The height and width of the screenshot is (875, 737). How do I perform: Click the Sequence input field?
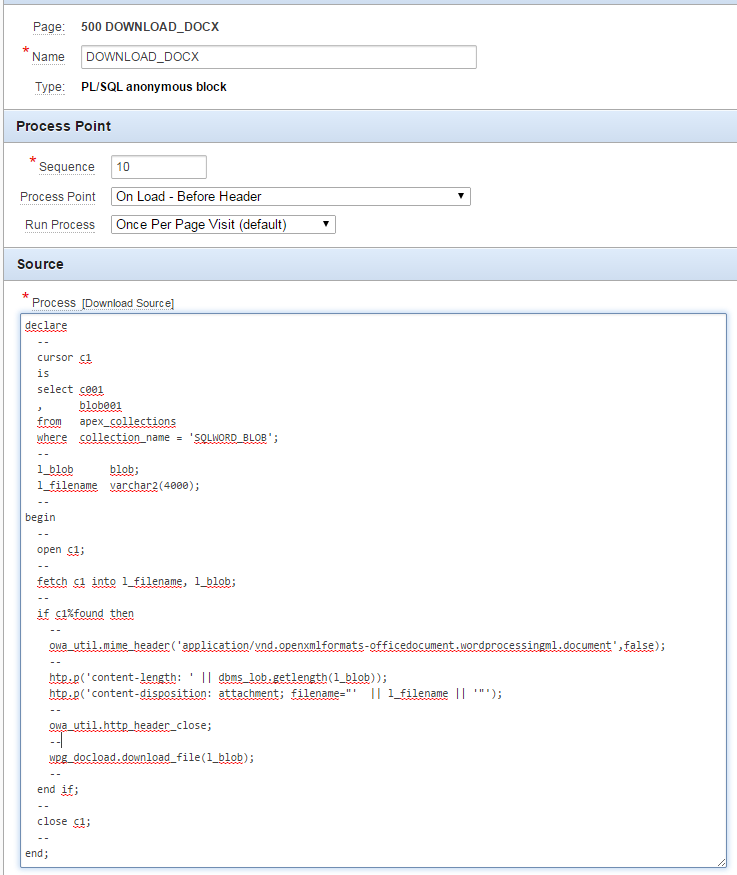[158, 167]
